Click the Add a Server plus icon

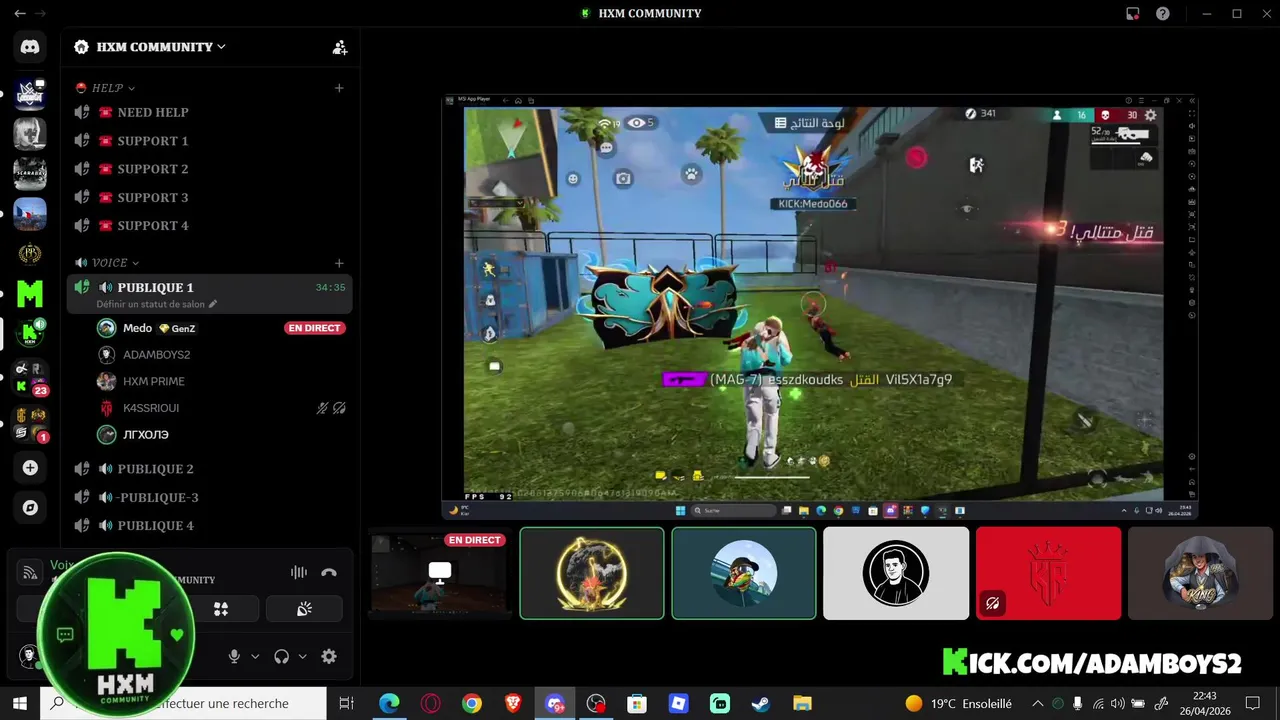coord(30,468)
